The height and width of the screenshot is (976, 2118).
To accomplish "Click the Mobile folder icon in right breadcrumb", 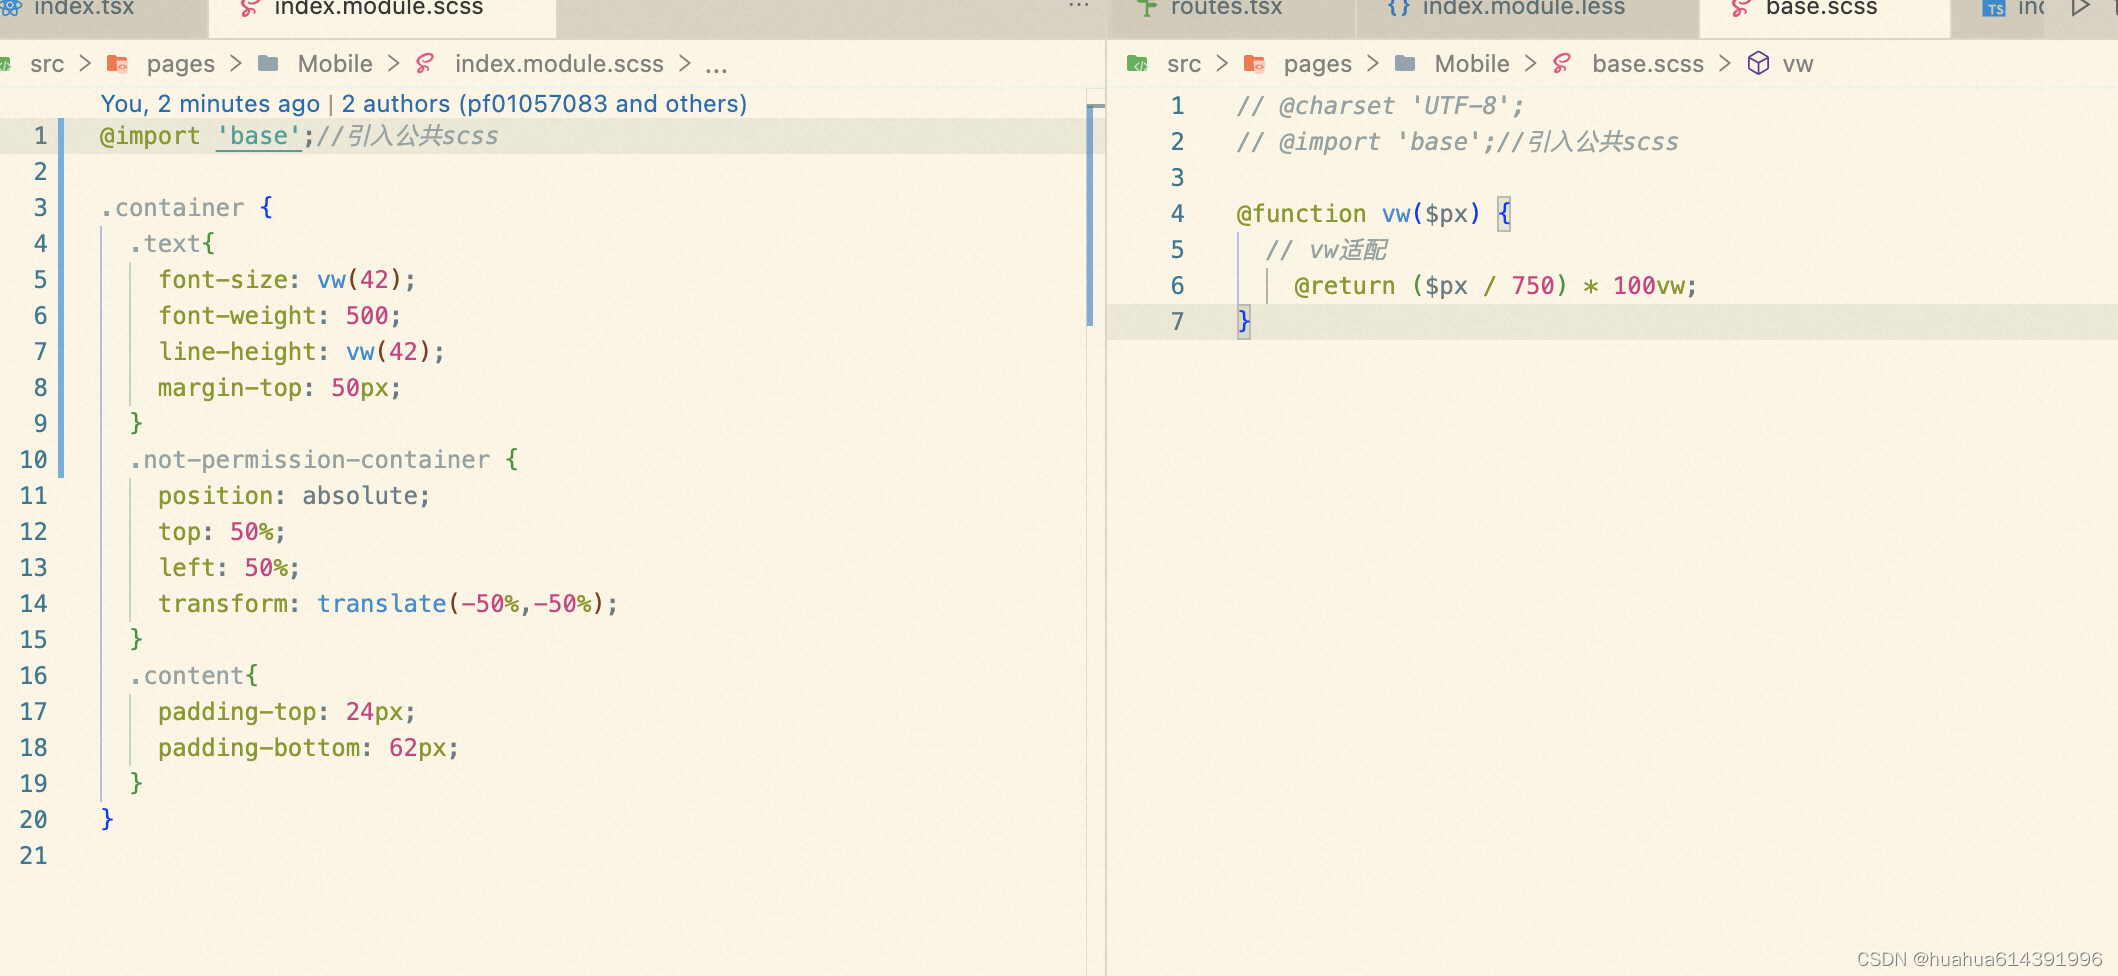I will [1405, 64].
